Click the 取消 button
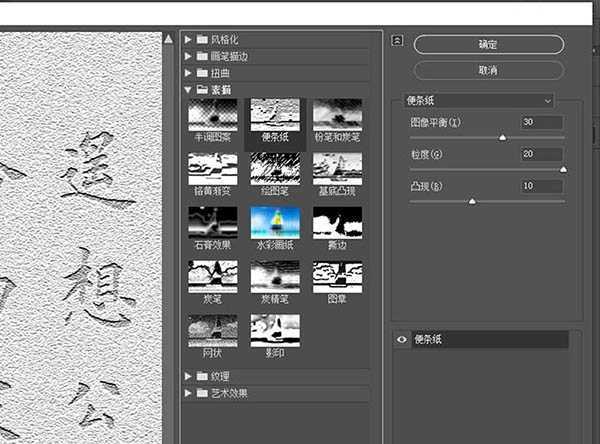Screen dimensions: 600x444 pos(488,71)
